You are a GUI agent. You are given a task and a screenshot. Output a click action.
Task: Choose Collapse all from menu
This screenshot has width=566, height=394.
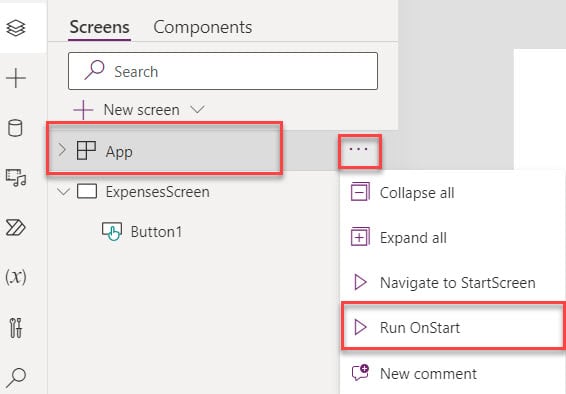(x=453, y=193)
